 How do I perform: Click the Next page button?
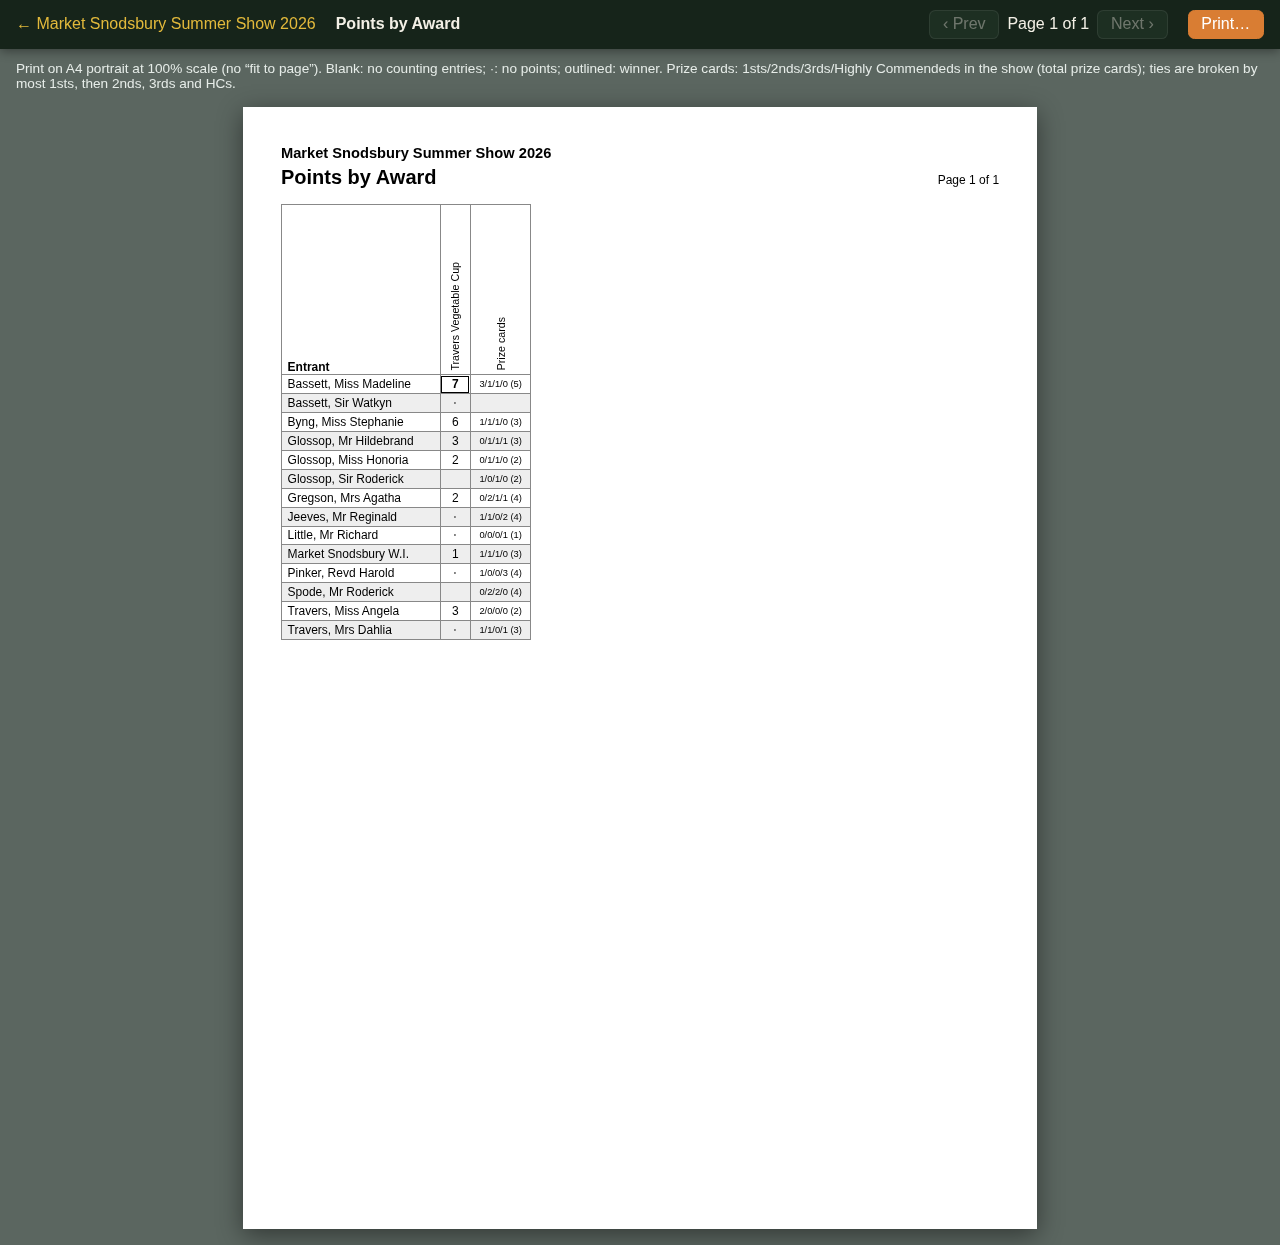point(1132,24)
